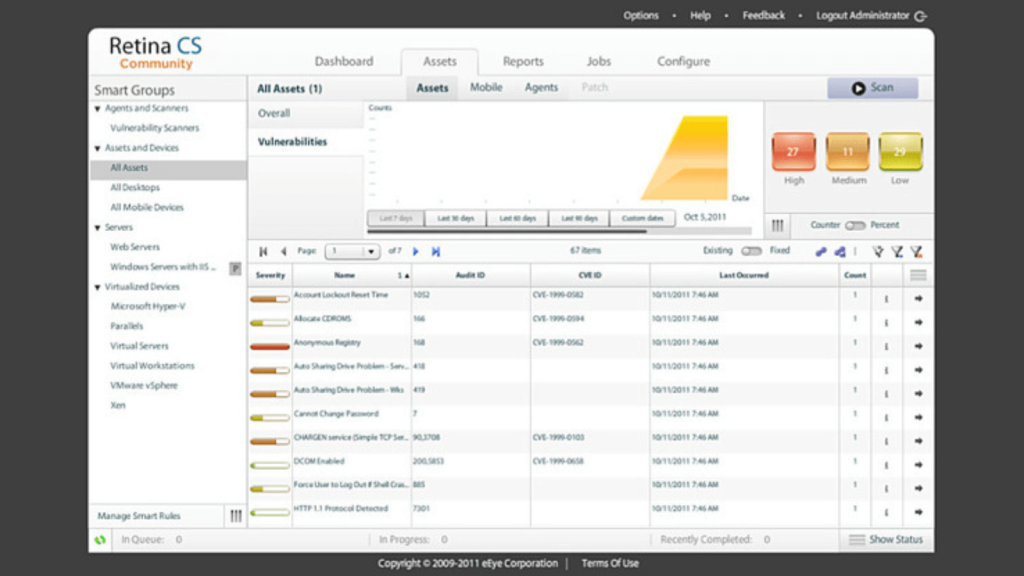Click the clear filter funnel icon

[x=916, y=251]
